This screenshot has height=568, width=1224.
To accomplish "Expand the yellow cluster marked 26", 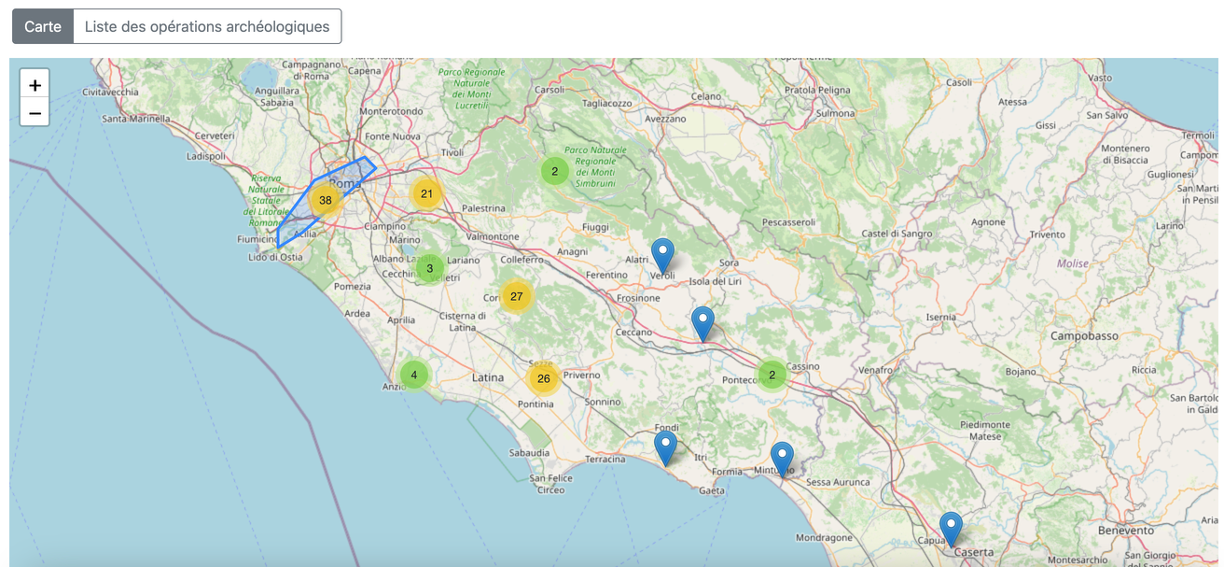I will point(543,378).
